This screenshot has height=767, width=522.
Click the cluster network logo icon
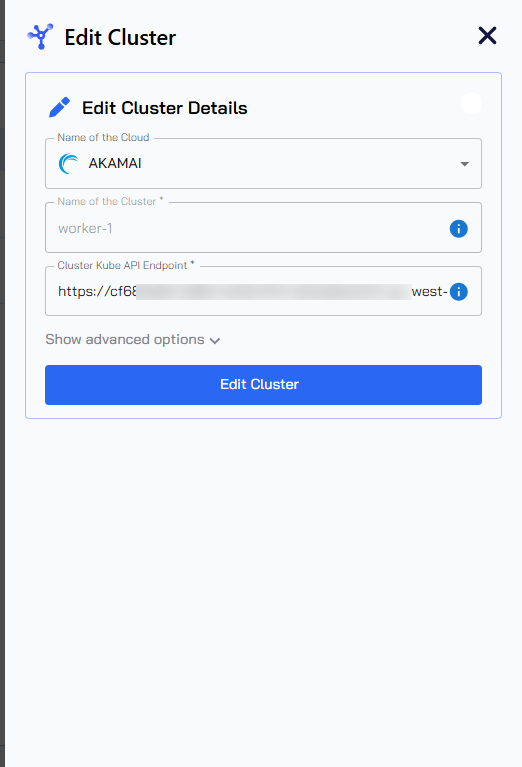40,37
